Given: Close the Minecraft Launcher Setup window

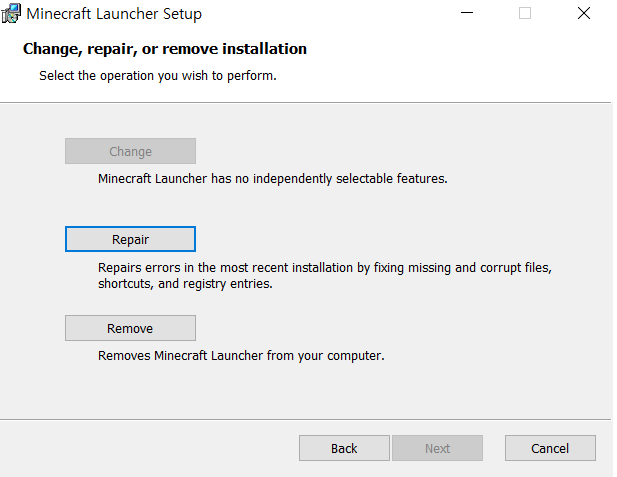Looking at the screenshot, I should 584,14.
